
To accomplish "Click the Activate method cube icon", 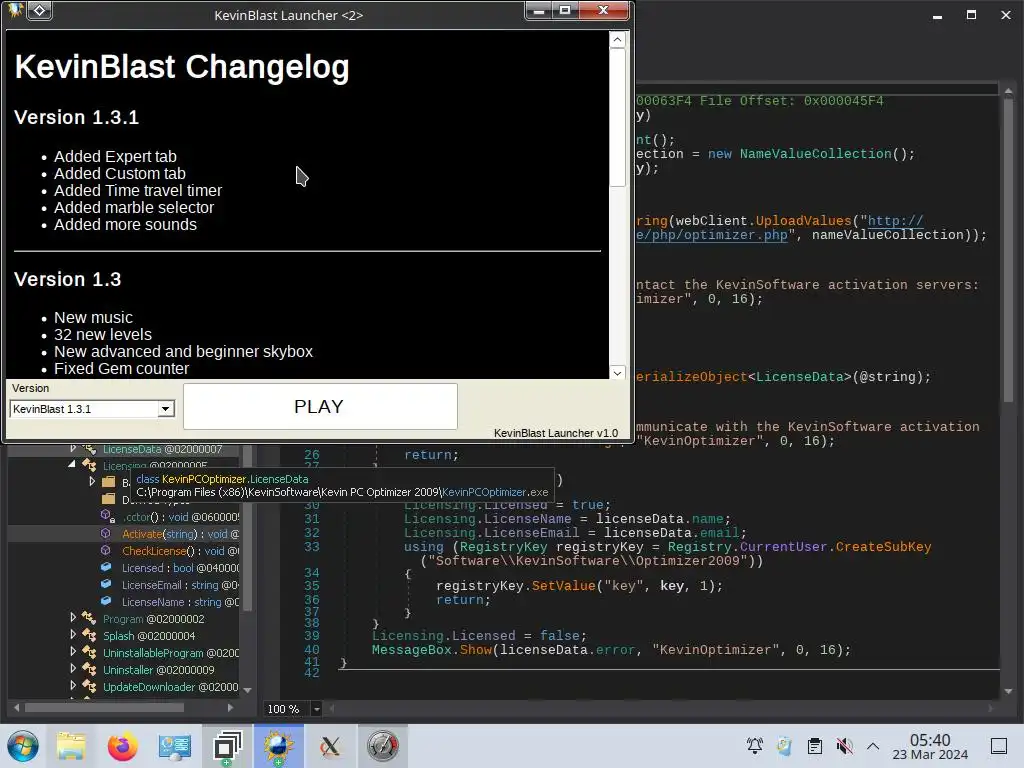I will tap(106, 534).
